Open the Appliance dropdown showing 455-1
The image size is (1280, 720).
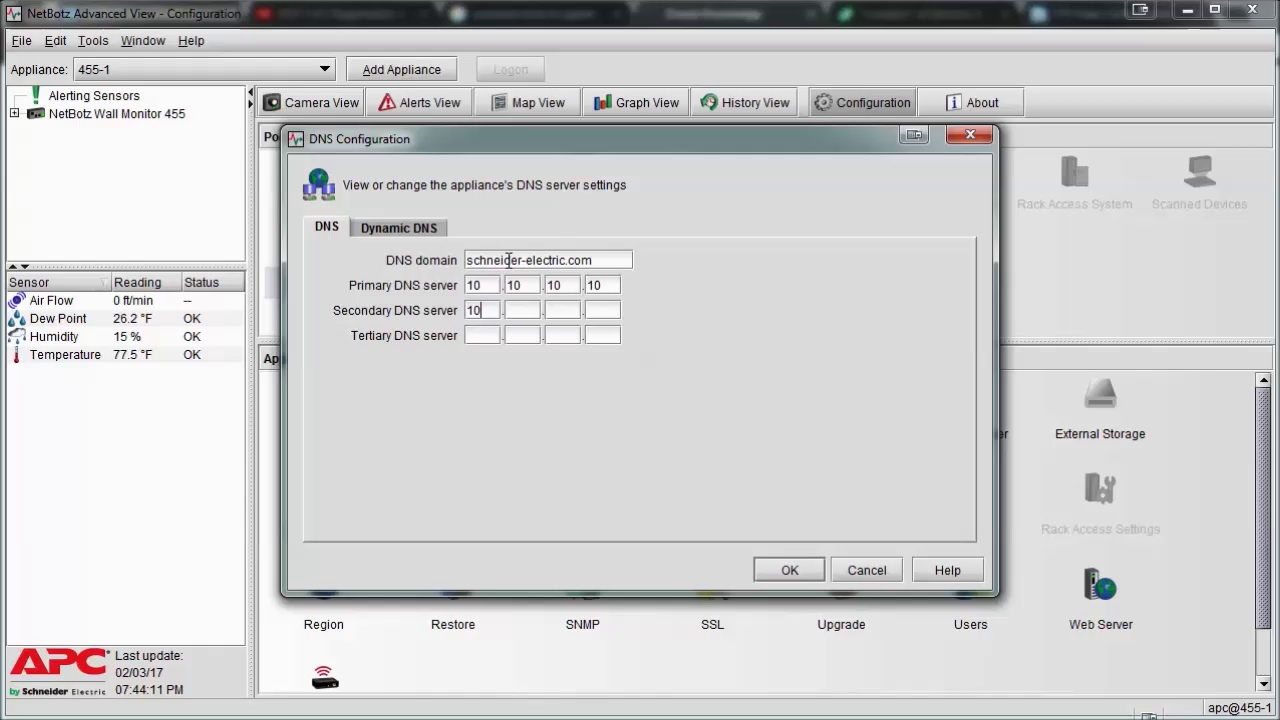coord(204,69)
